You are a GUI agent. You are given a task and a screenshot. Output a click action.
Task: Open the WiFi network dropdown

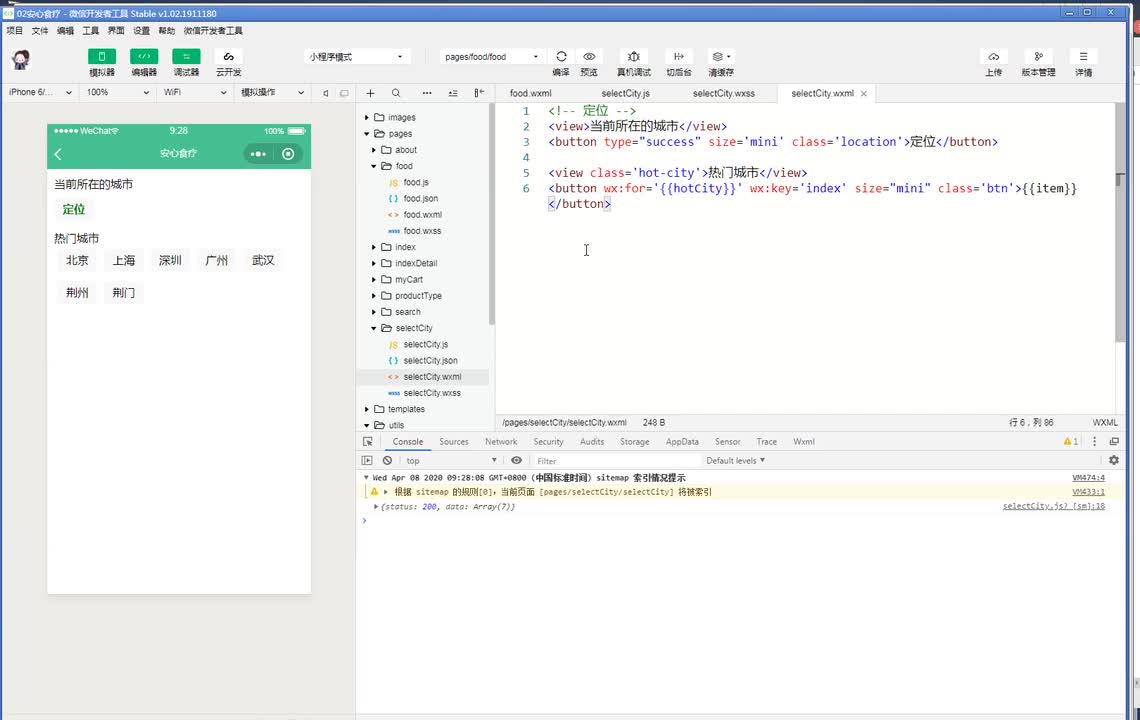(x=195, y=93)
